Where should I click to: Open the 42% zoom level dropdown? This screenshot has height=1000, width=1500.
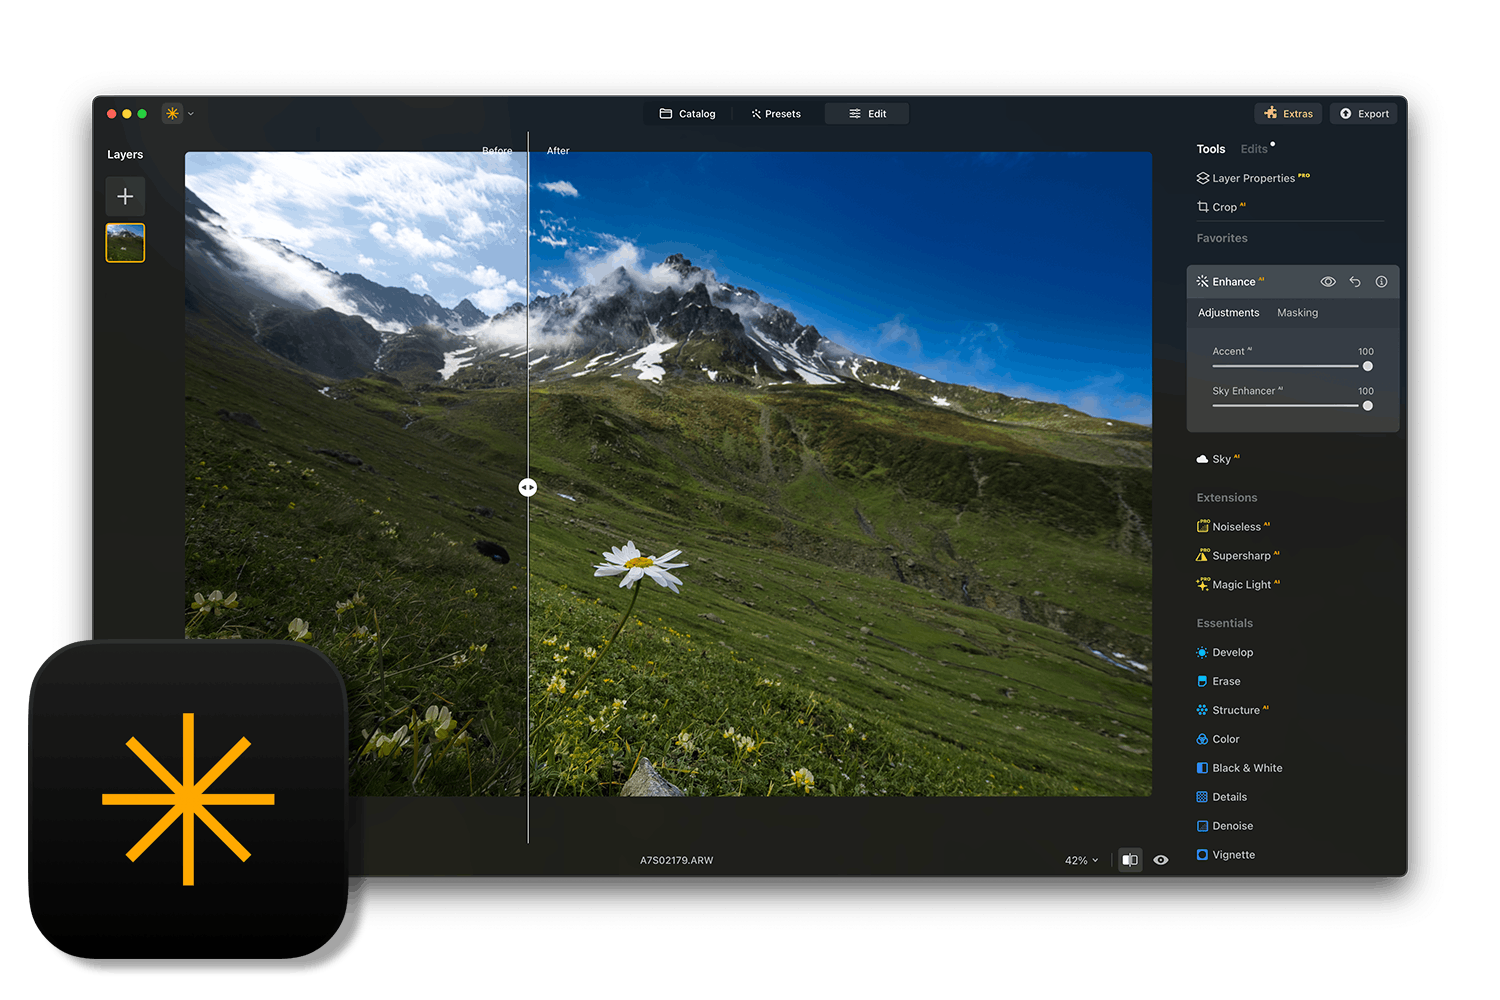coord(1082,861)
